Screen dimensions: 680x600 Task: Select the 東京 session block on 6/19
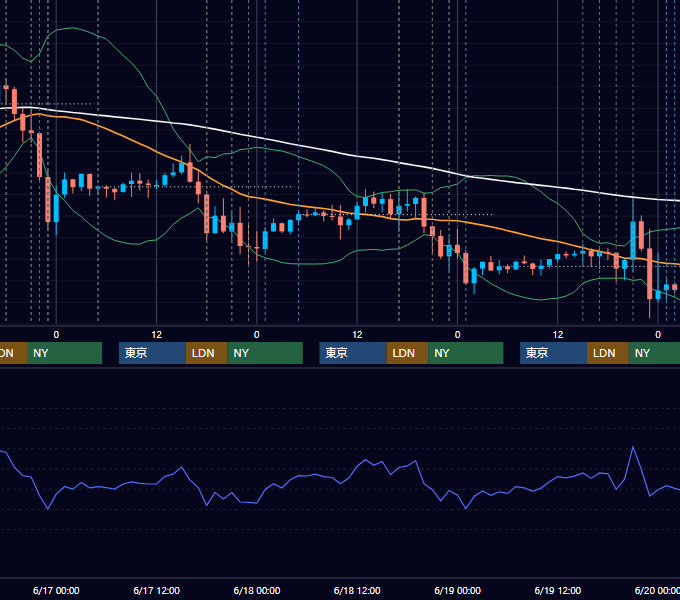click(x=553, y=353)
